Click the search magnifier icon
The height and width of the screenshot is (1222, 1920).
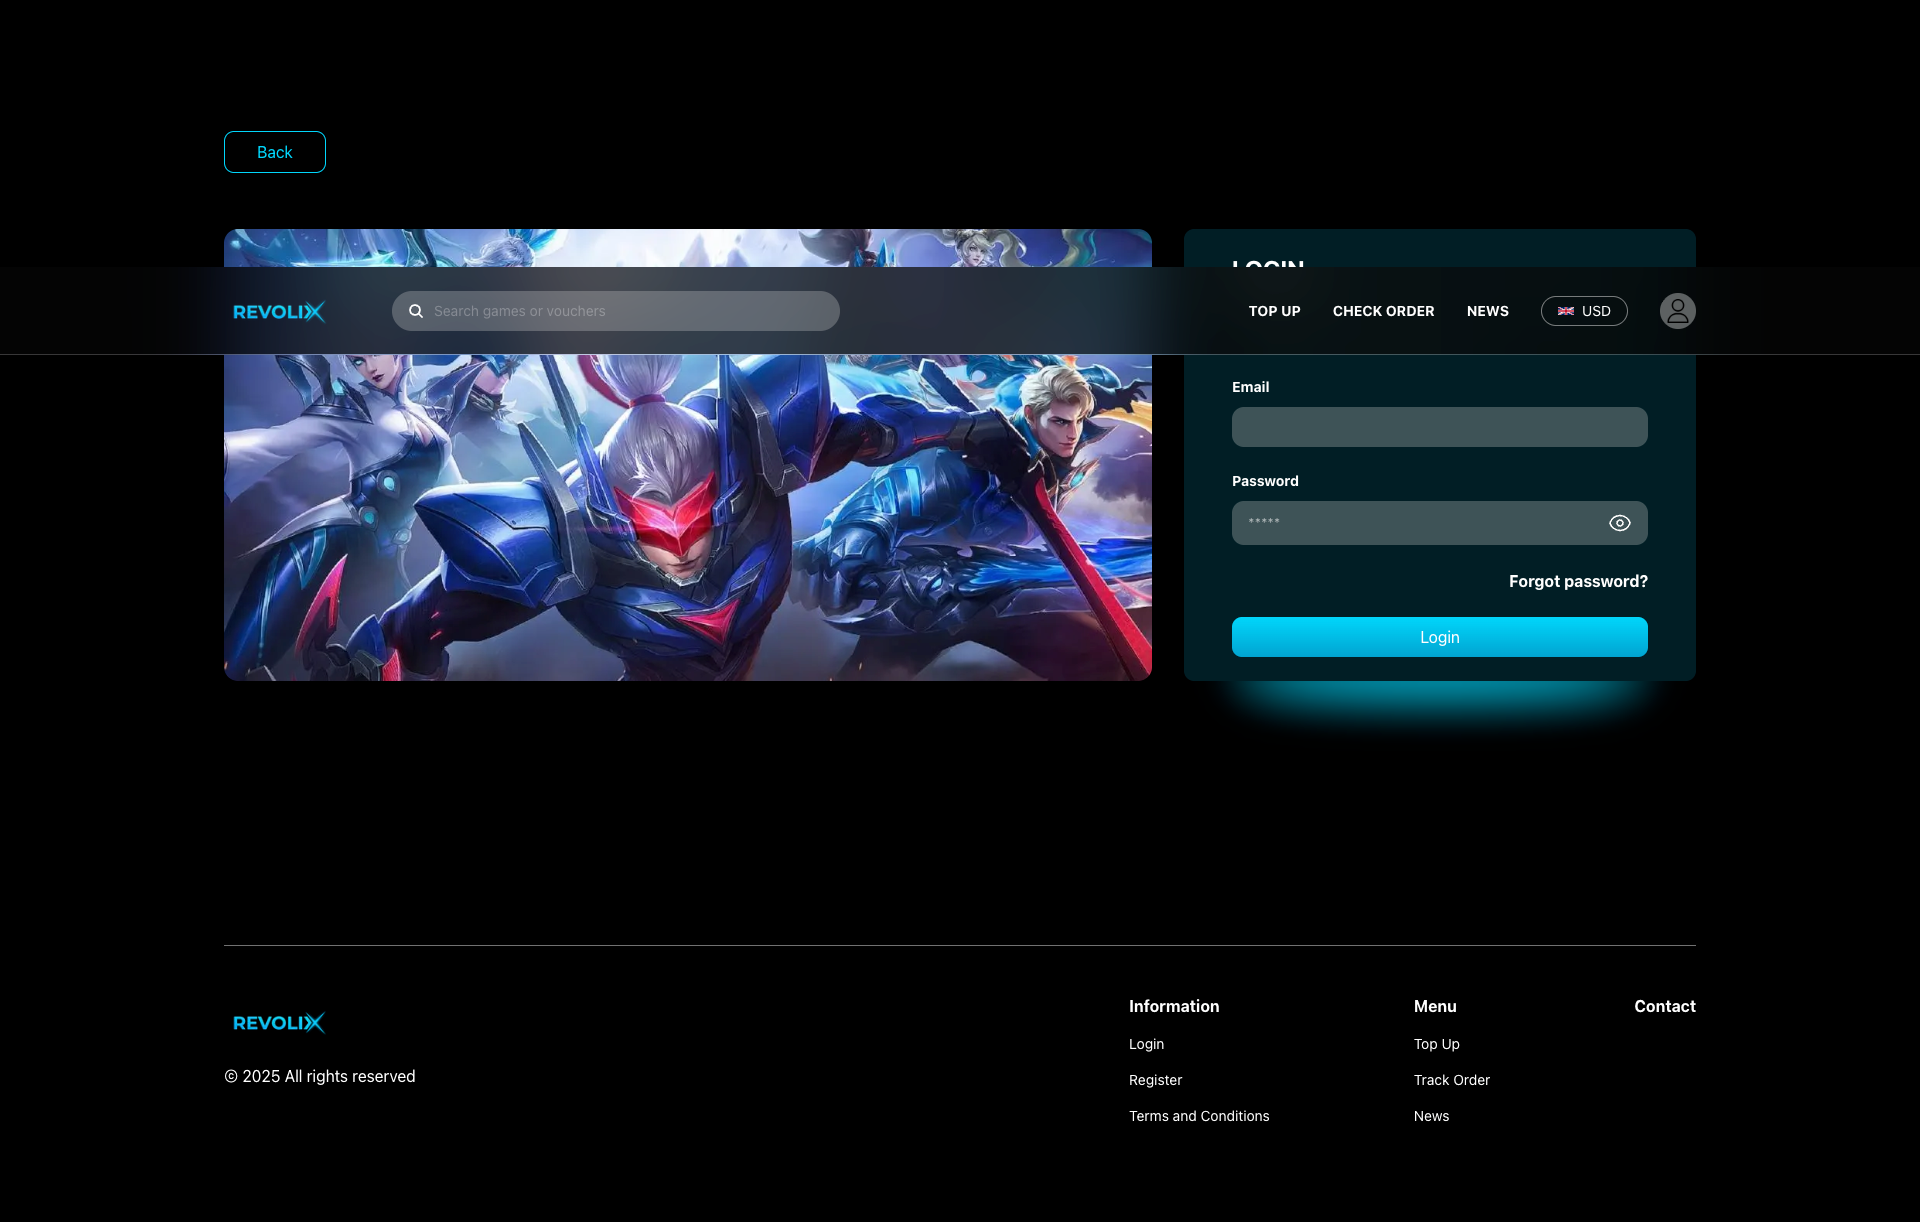click(416, 311)
